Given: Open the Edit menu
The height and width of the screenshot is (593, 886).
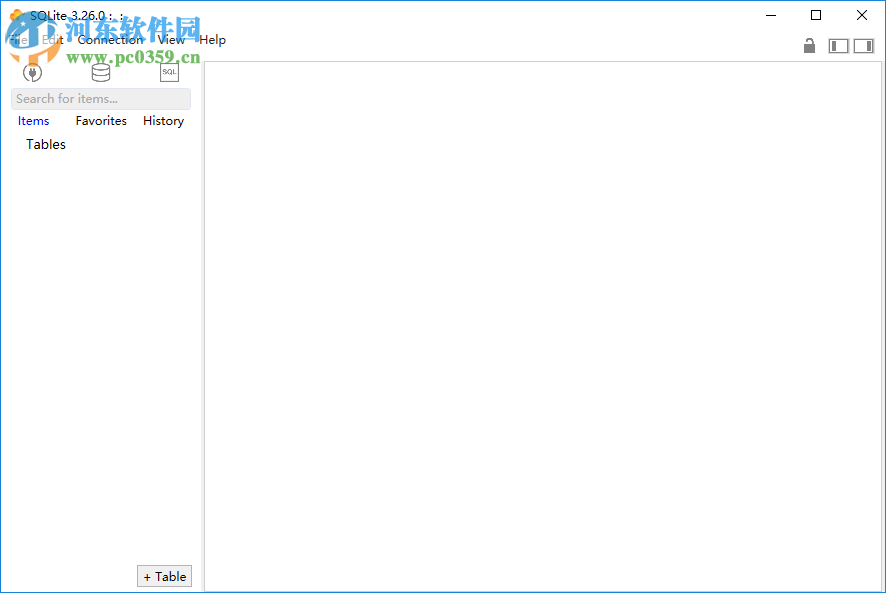Looking at the screenshot, I should coord(51,39).
